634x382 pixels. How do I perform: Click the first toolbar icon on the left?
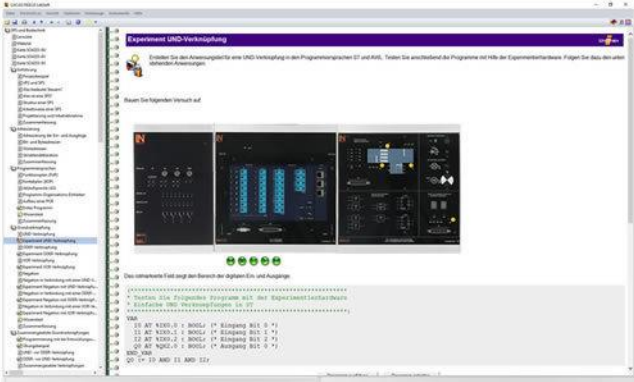[x=7, y=22]
